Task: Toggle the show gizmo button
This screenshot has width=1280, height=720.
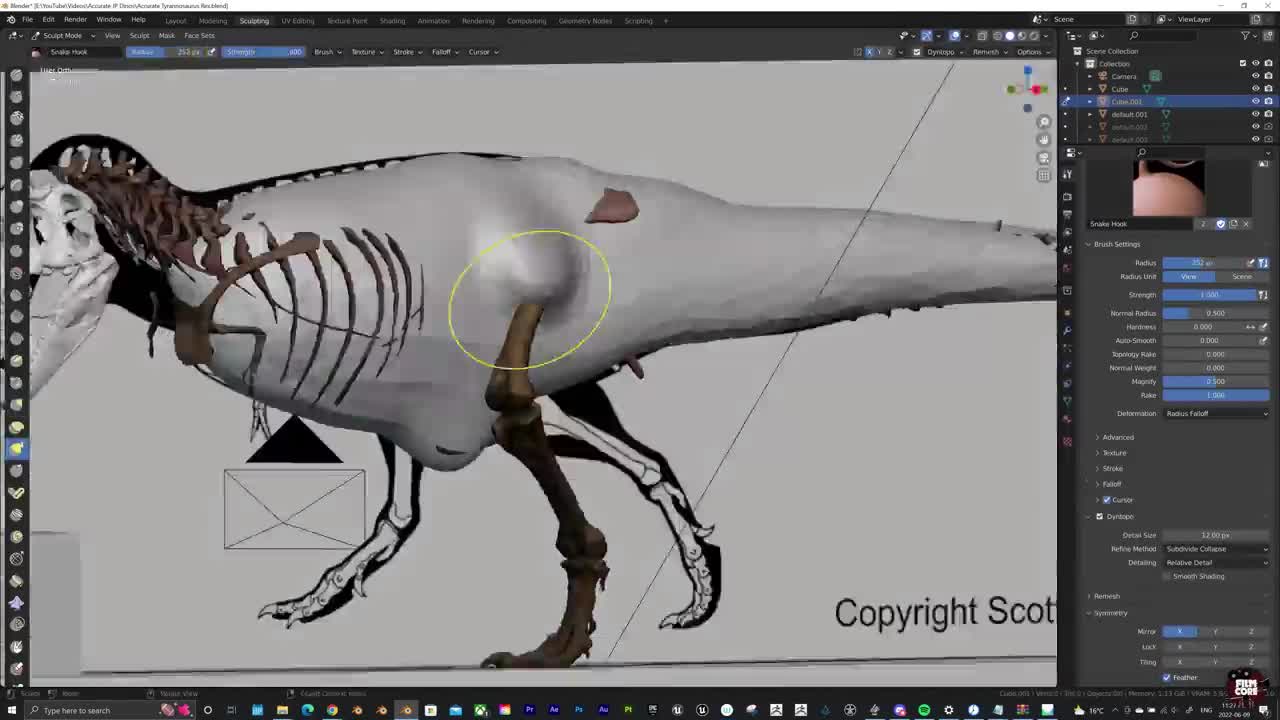Action: (x=926, y=36)
